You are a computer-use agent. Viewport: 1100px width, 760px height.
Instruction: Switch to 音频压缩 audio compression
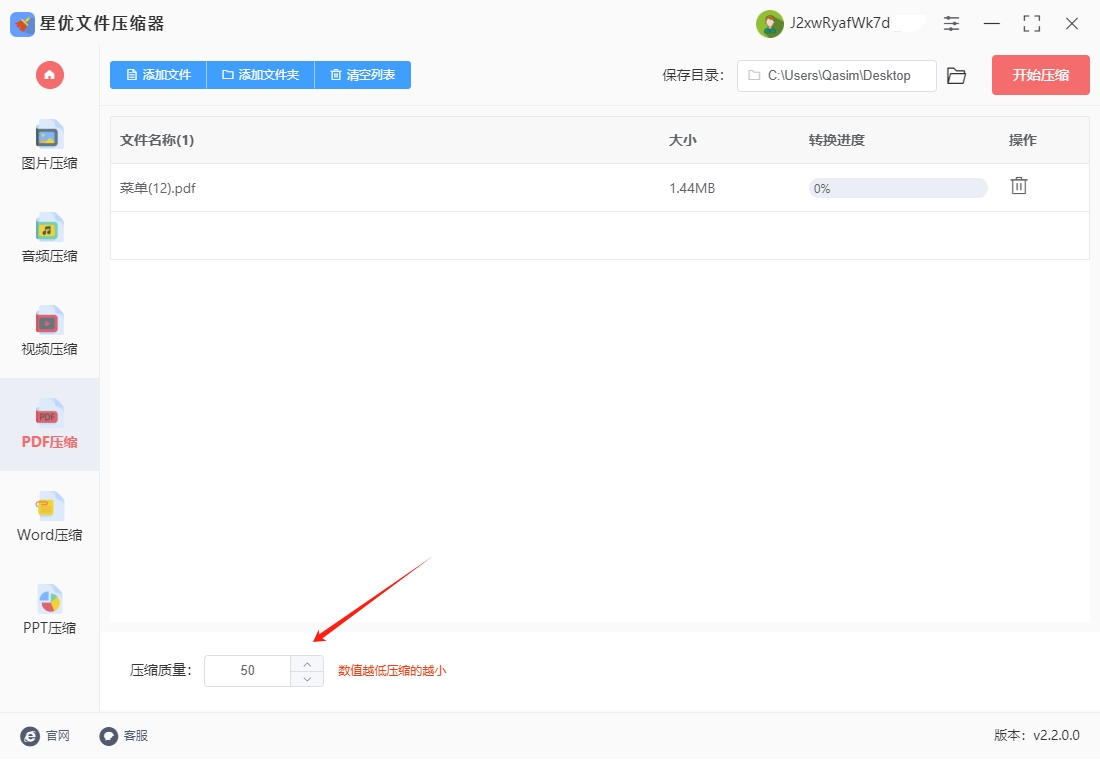point(49,239)
